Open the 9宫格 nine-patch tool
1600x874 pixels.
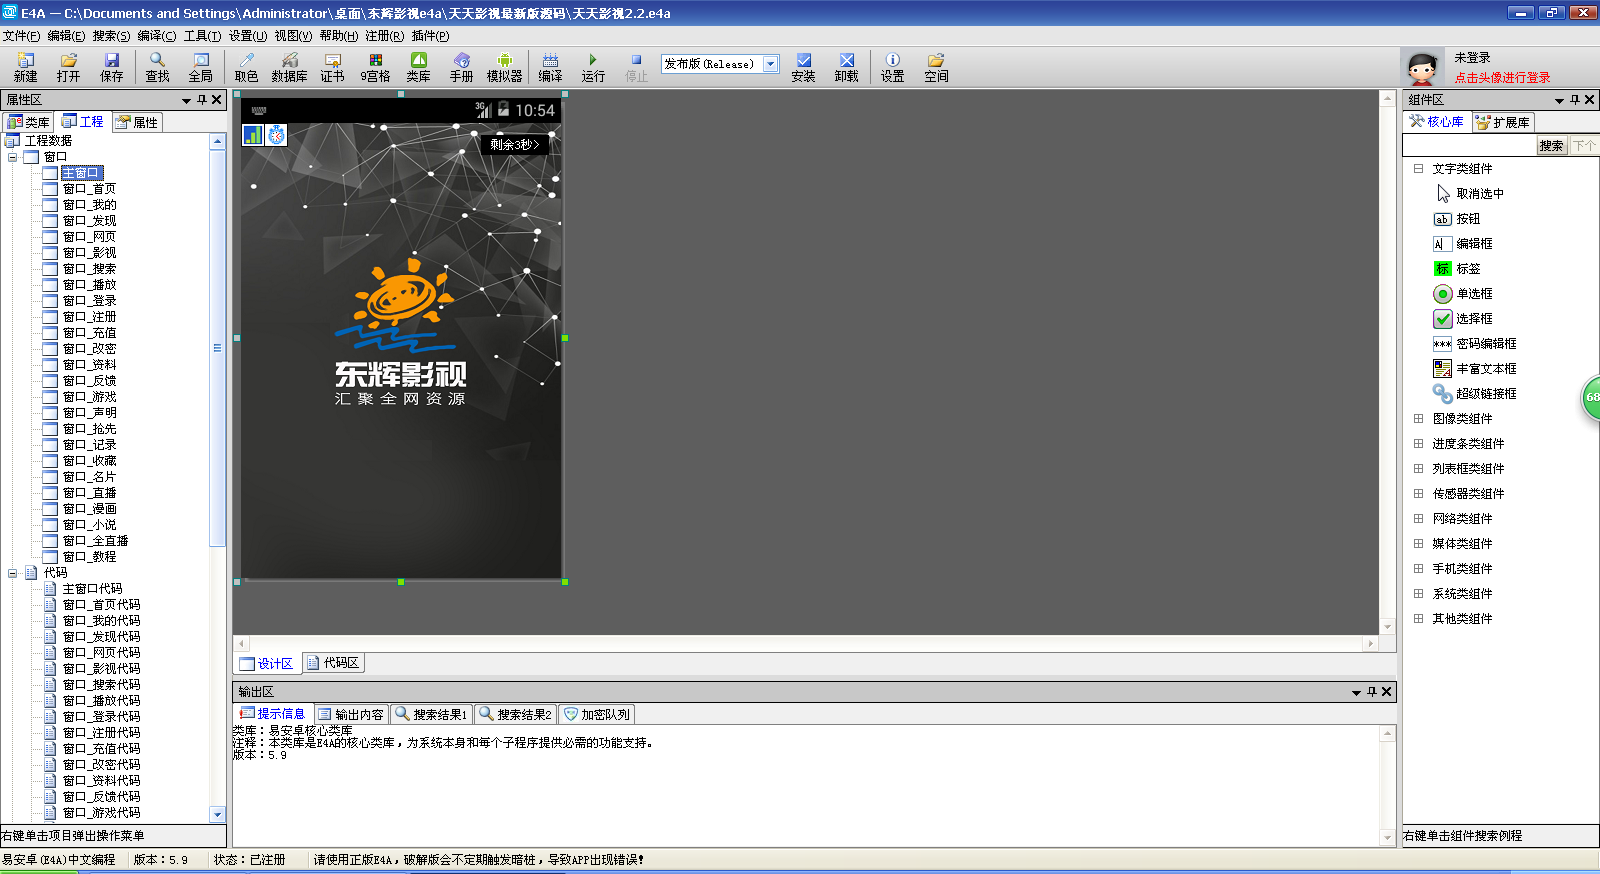click(x=375, y=67)
